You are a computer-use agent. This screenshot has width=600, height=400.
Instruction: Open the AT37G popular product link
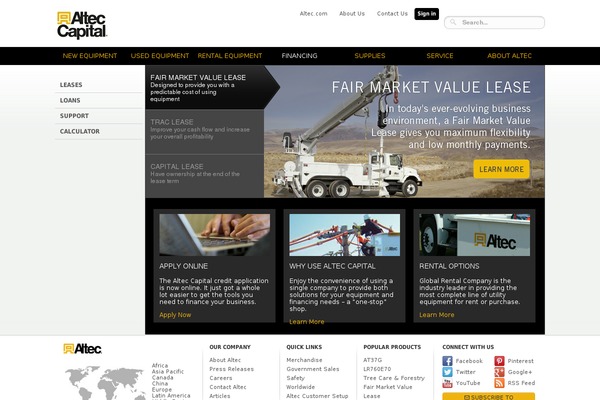[x=373, y=360]
